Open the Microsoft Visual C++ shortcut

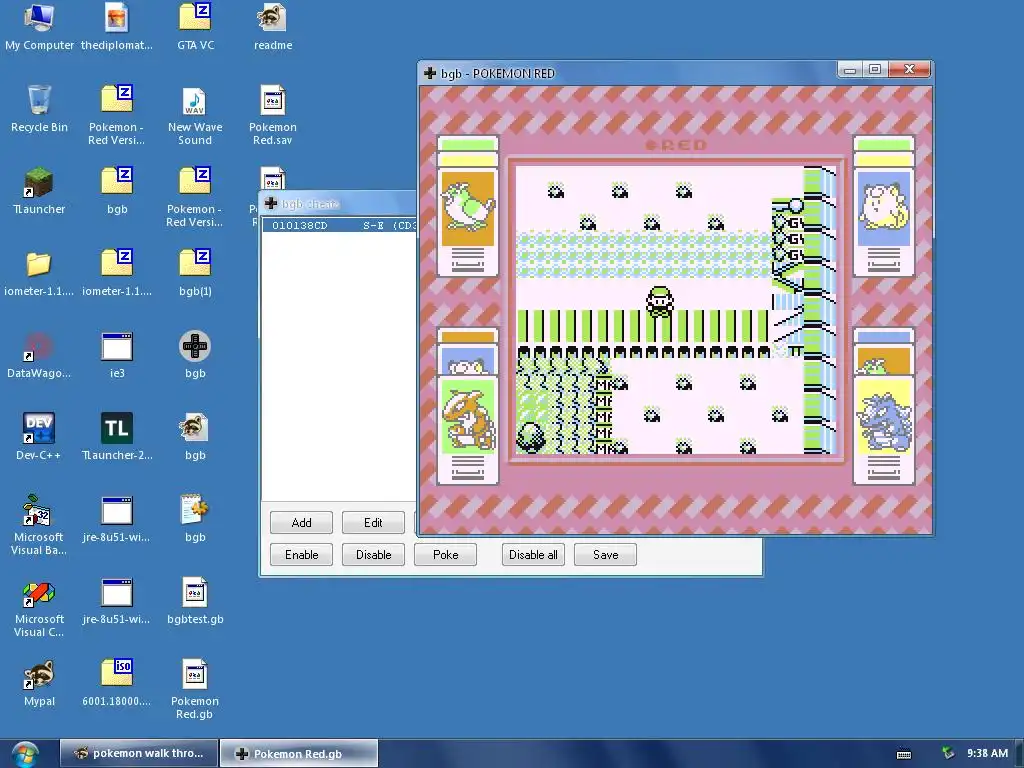click(x=39, y=607)
